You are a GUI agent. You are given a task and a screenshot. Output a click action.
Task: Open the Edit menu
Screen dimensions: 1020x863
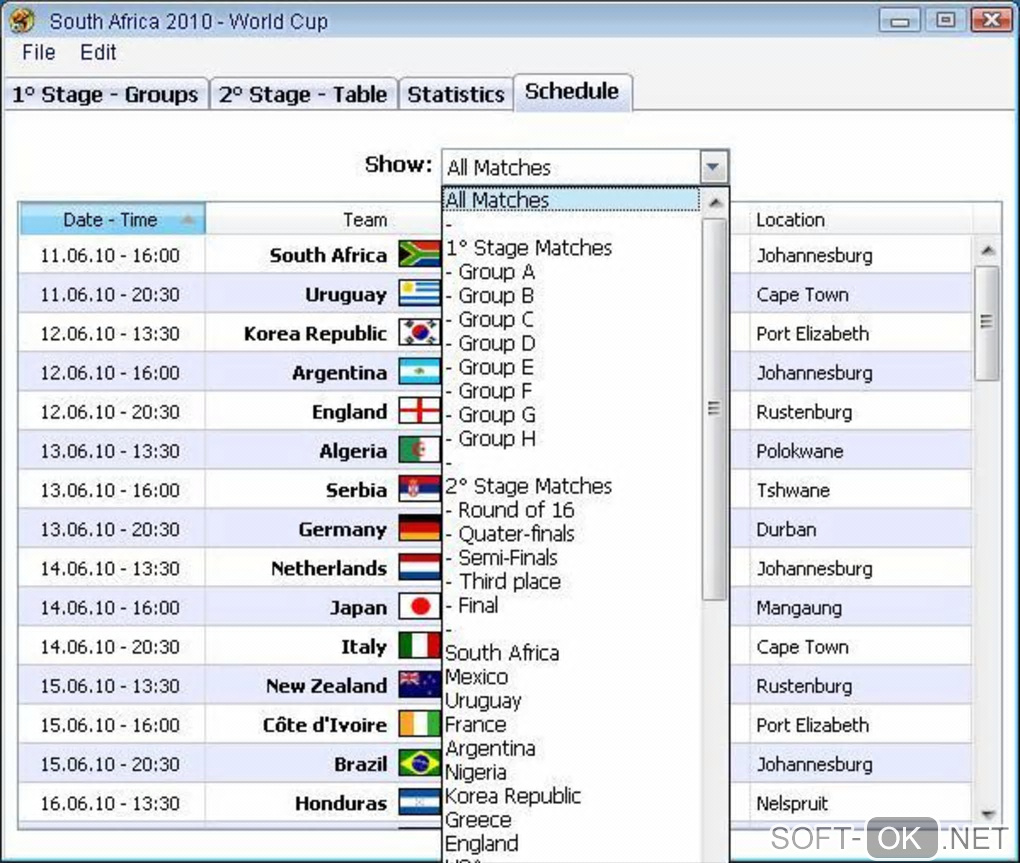(98, 53)
